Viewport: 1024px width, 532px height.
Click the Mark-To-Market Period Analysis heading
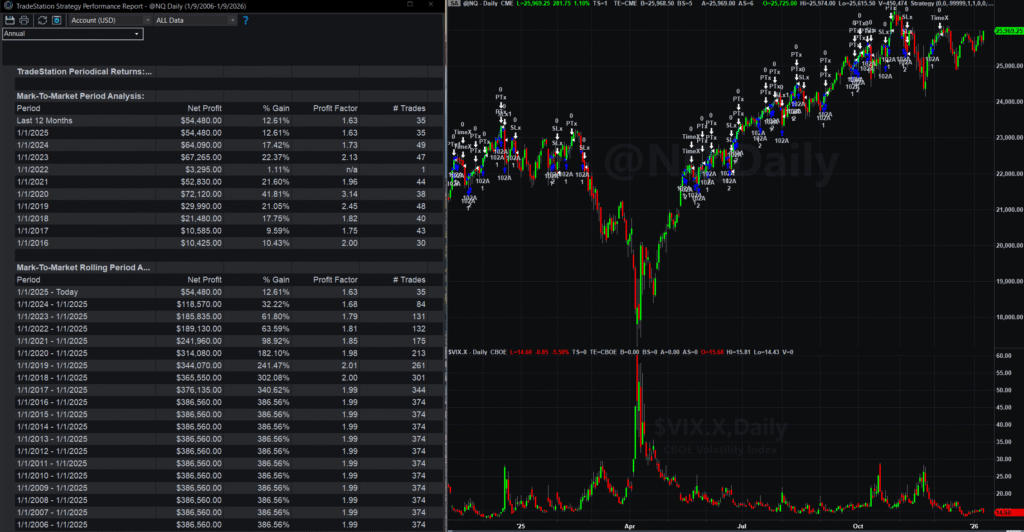(x=80, y=96)
